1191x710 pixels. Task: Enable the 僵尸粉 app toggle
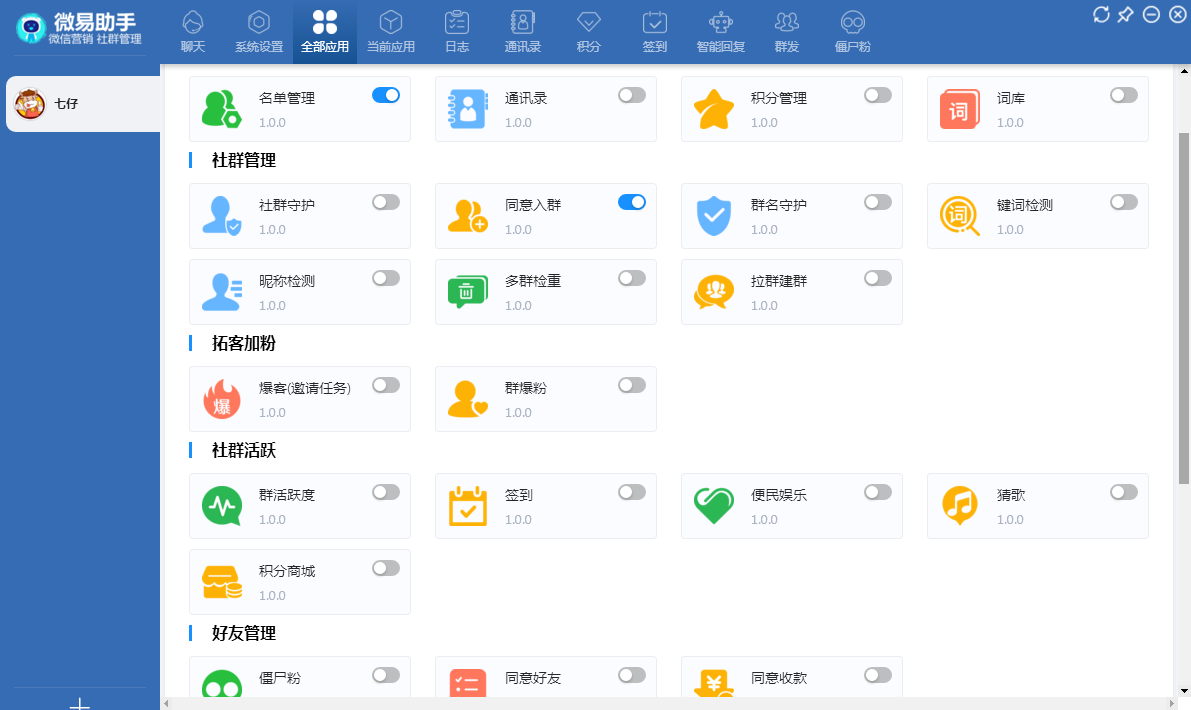click(386, 675)
